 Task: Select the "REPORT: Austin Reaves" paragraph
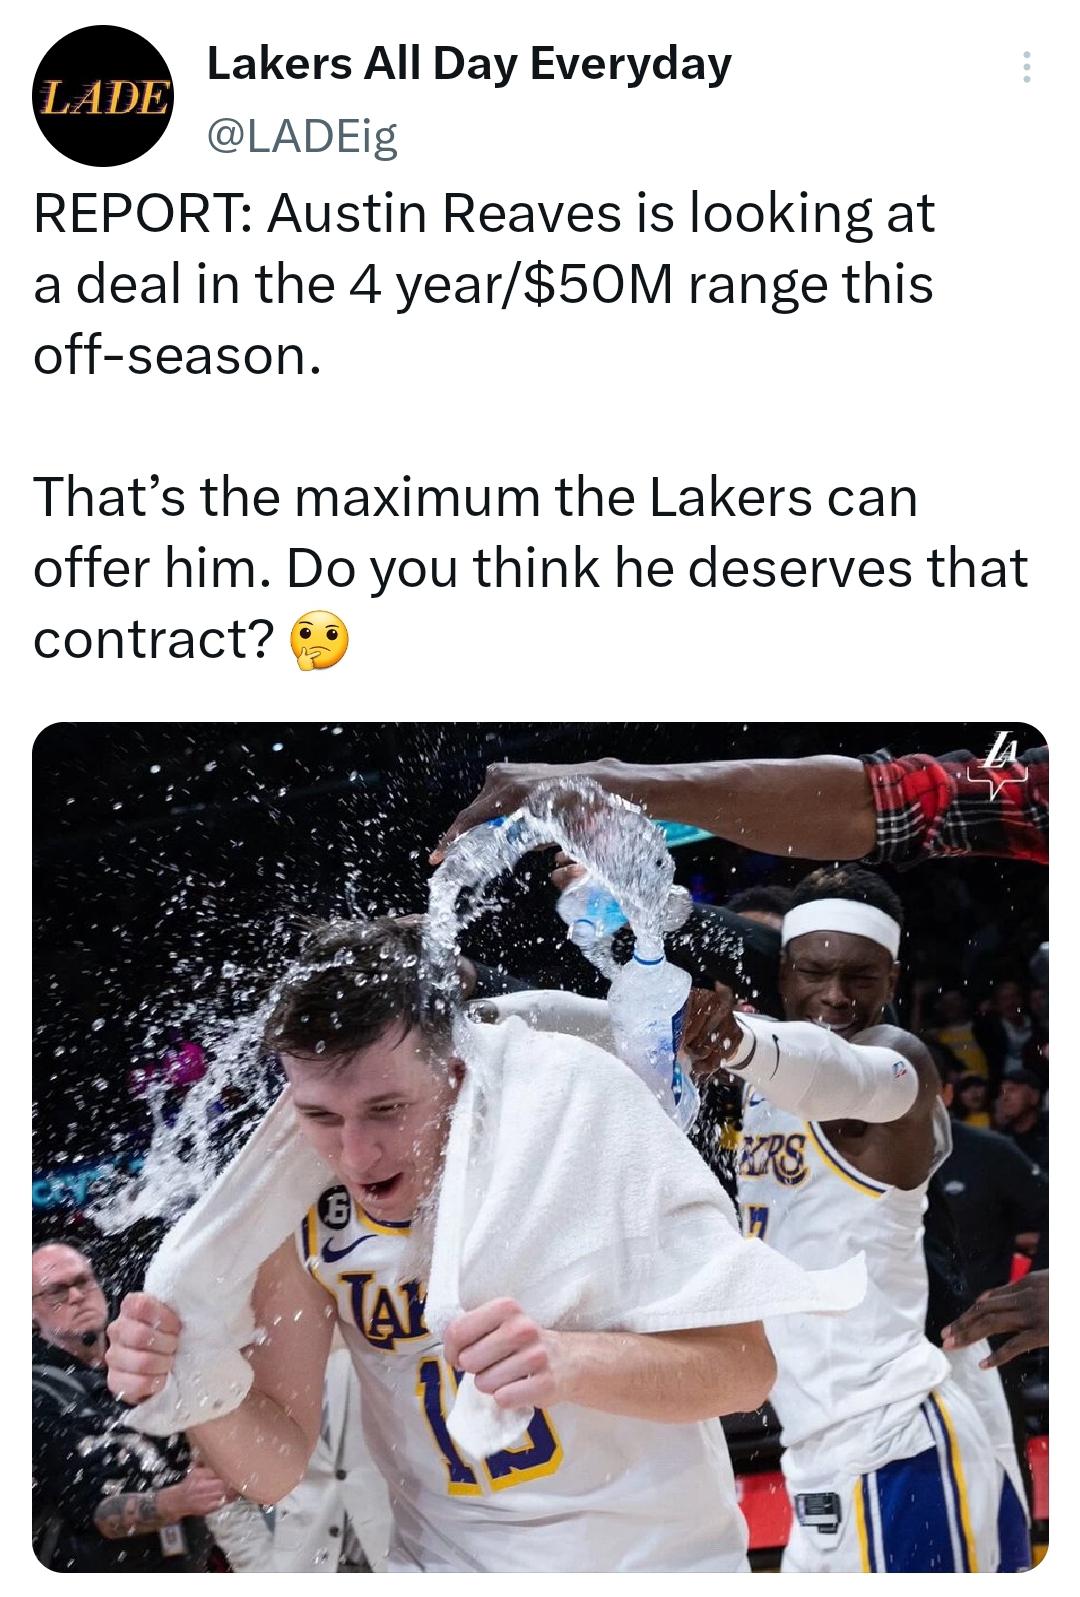click(x=484, y=284)
